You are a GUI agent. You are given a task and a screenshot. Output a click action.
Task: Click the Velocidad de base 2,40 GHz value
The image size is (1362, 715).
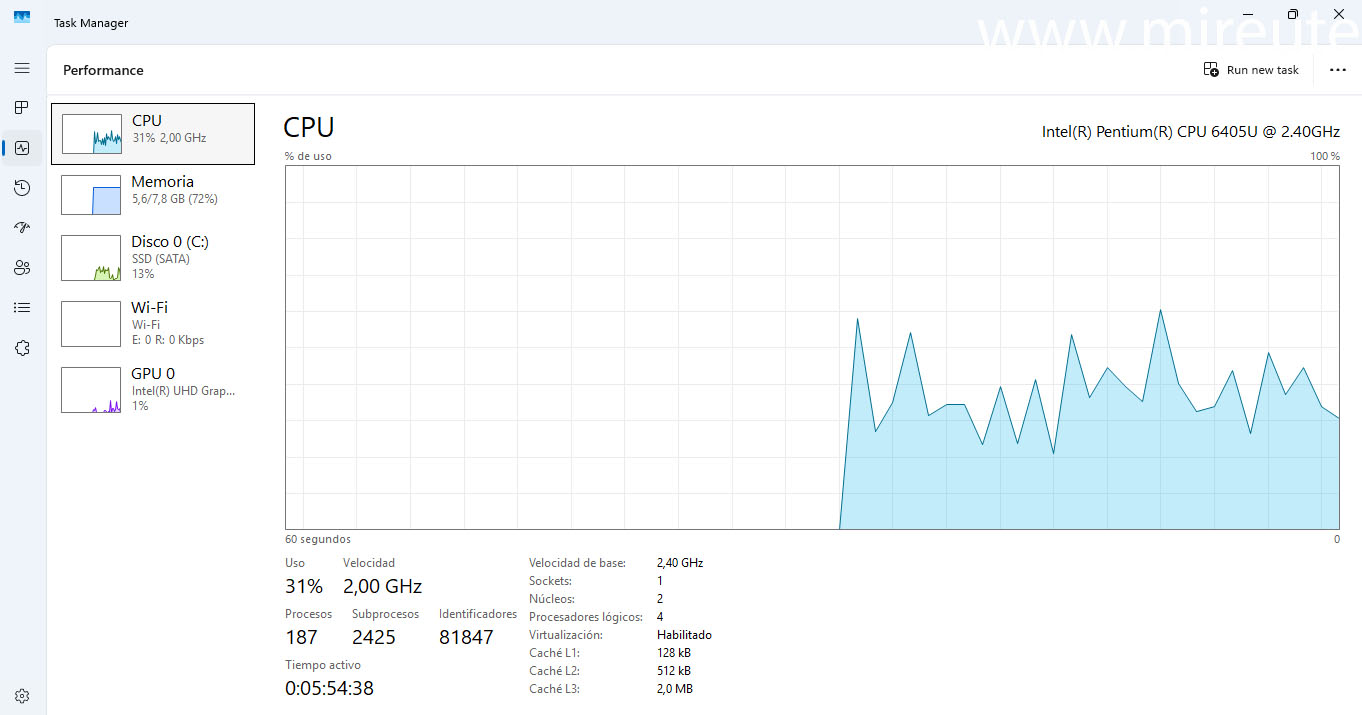tap(680, 563)
